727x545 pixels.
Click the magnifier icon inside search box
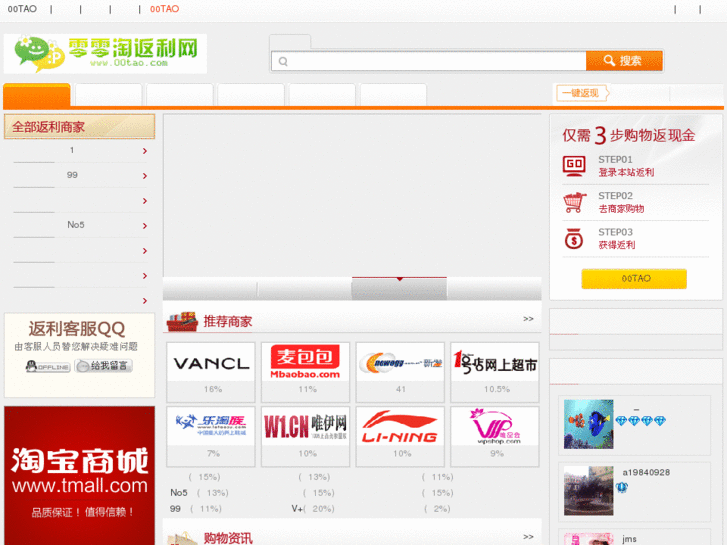coord(283,61)
